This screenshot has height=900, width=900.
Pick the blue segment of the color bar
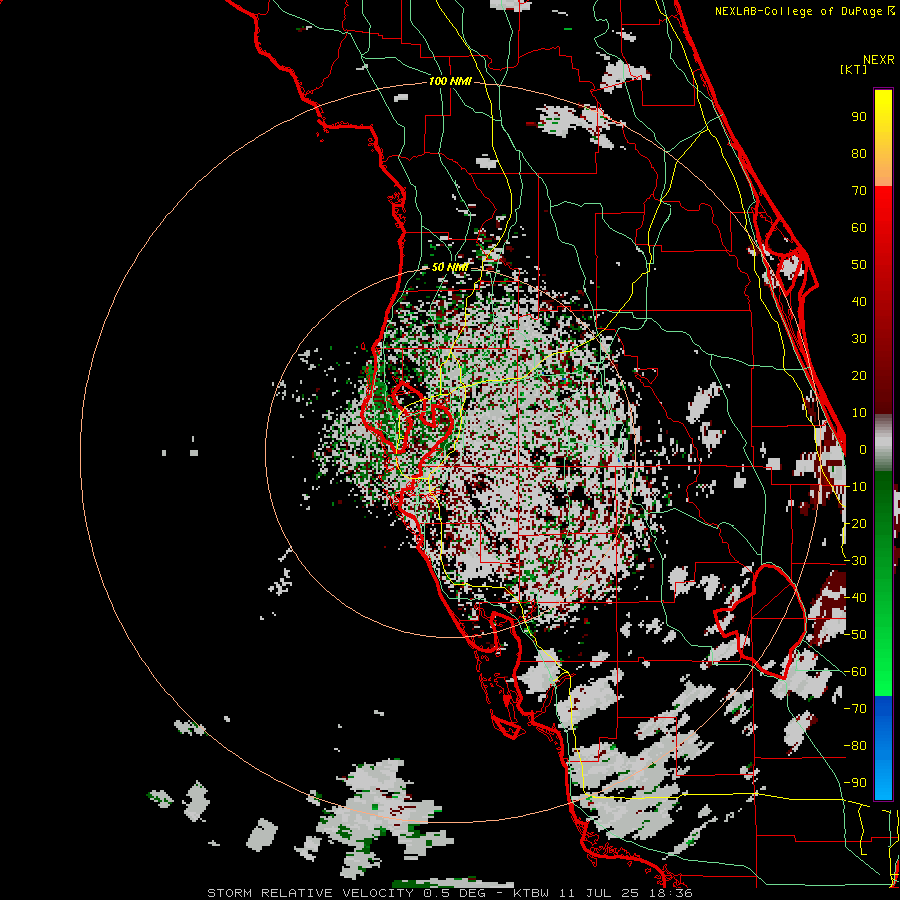[x=883, y=747]
